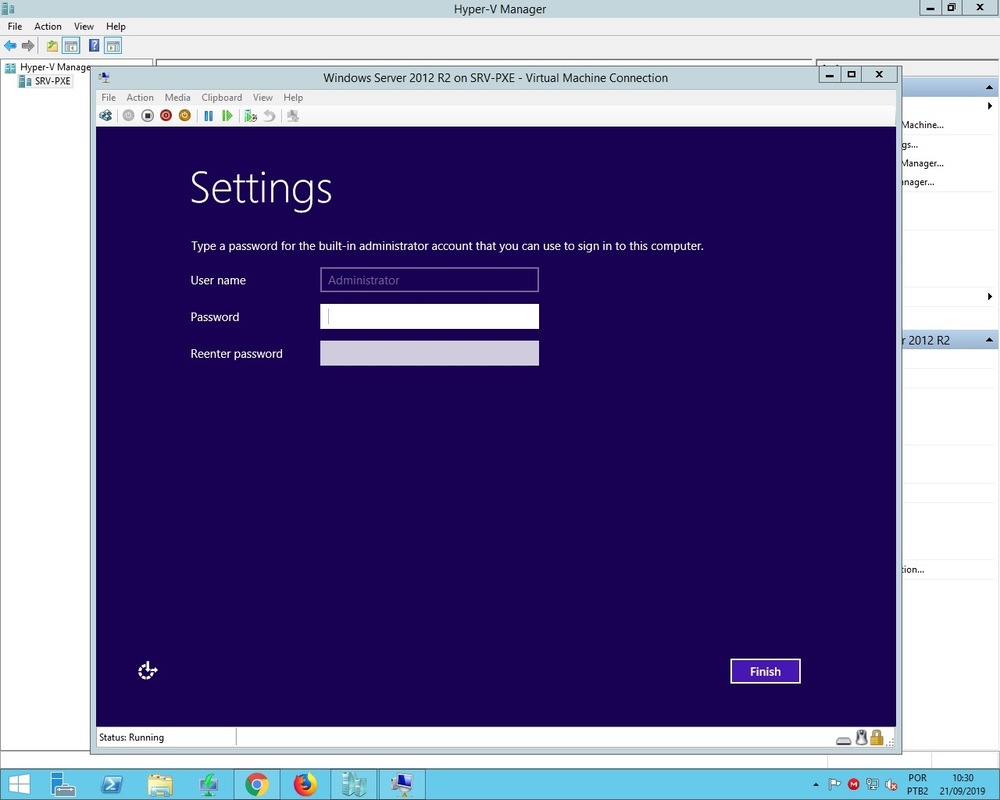The width and height of the screenshot is (1000, 800).
Task: Open submenu arrow above 'Machine...' action
Action: coord(990,106)
